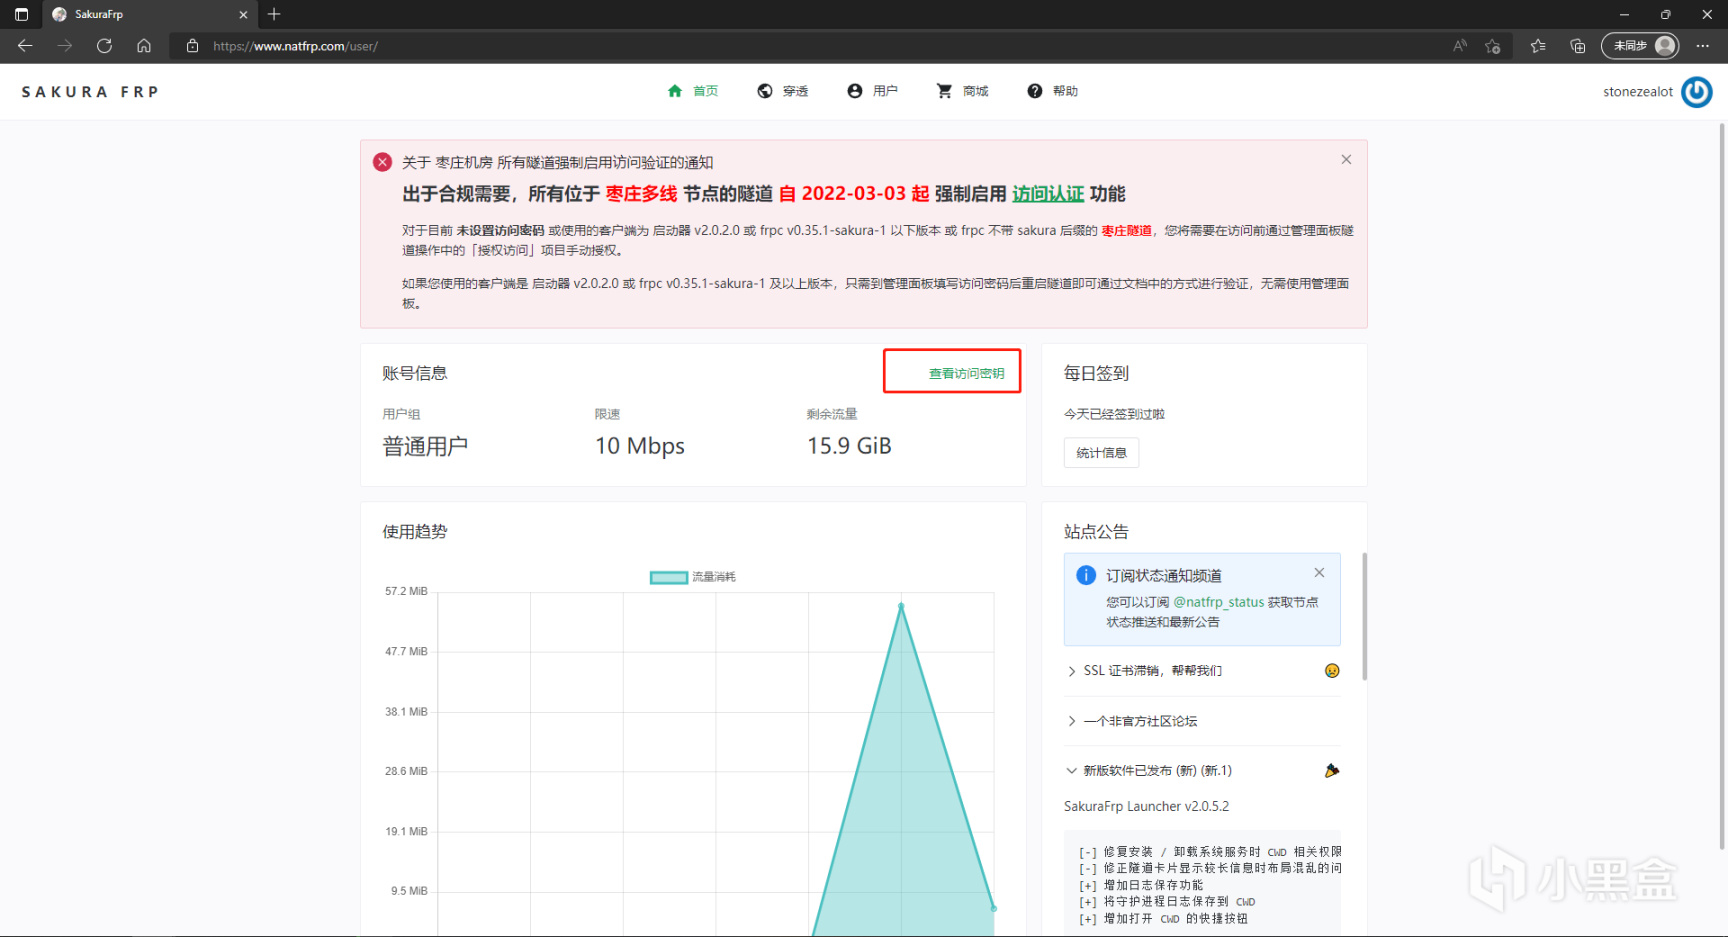Viewport: 1728px width, 937px height.
Task: Click stonezealot username
Action: [1637, 92]
